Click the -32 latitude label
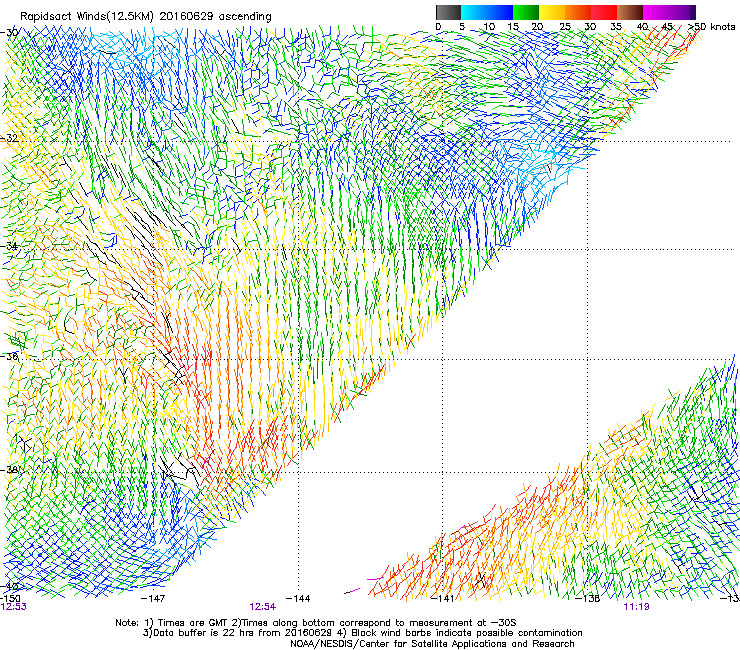 tap(9, 138)
